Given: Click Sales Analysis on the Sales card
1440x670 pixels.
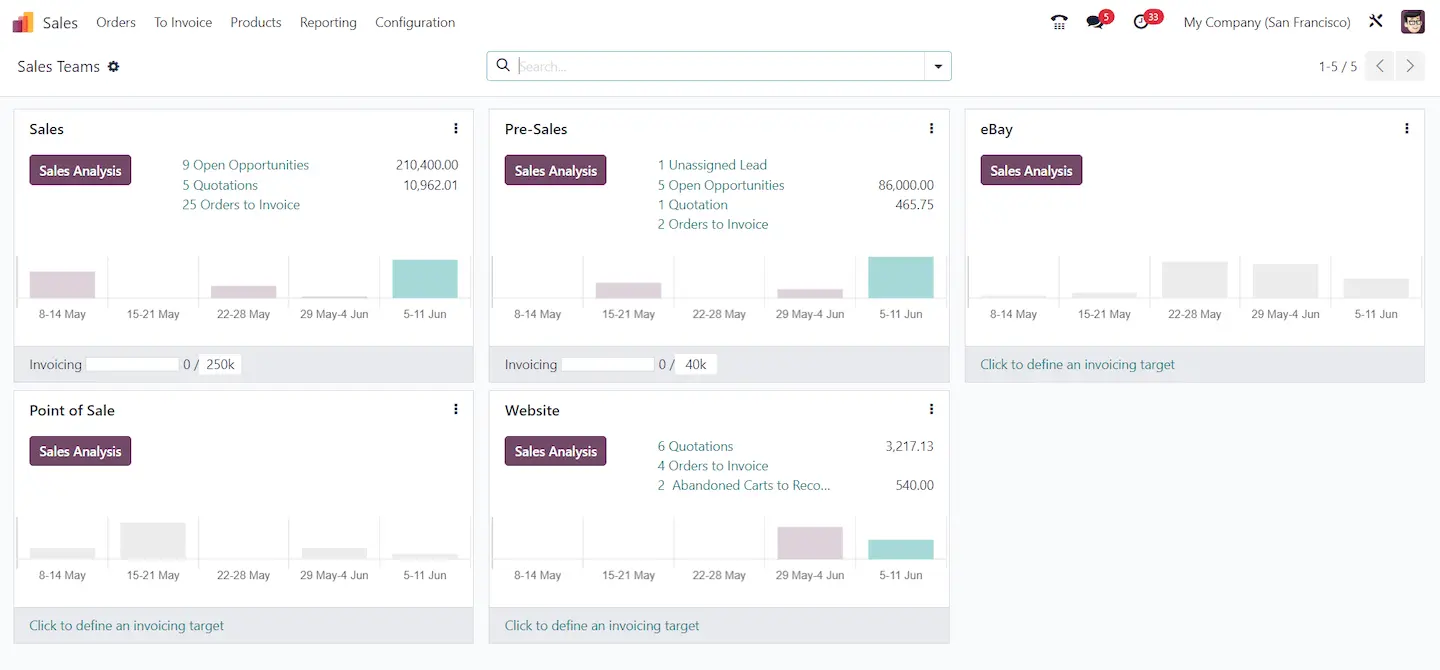Looking at the screenshot, I should point(80,170).
